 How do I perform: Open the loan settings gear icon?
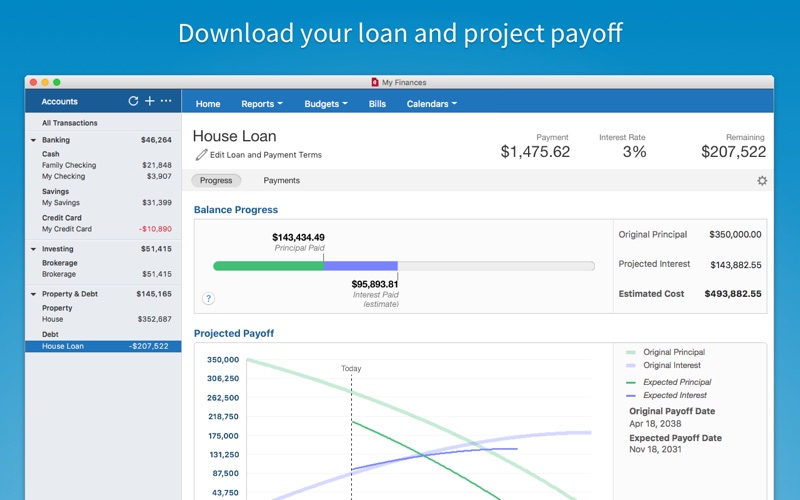pyautogui.click(x=762, y=181)
